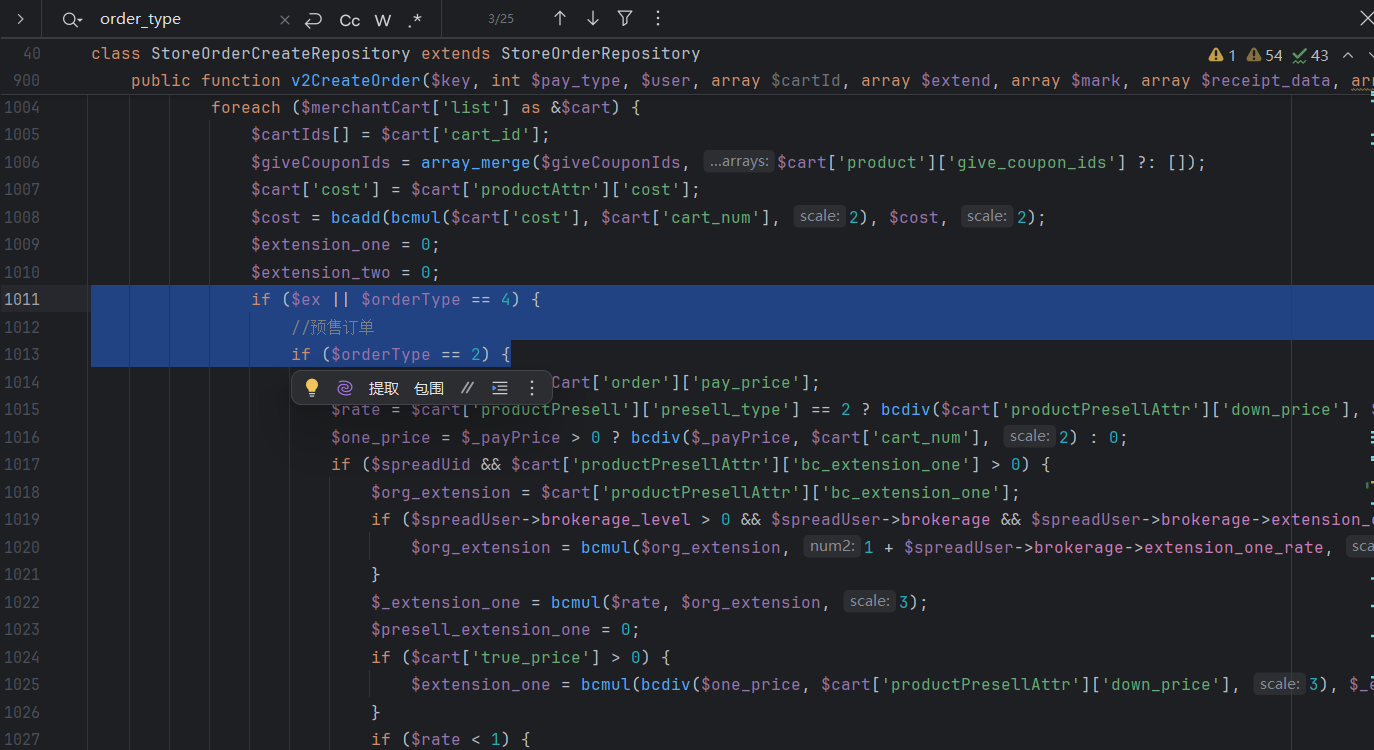Close the find bar
Viewport: 1374px width, 750px height.
(1366, 18)
